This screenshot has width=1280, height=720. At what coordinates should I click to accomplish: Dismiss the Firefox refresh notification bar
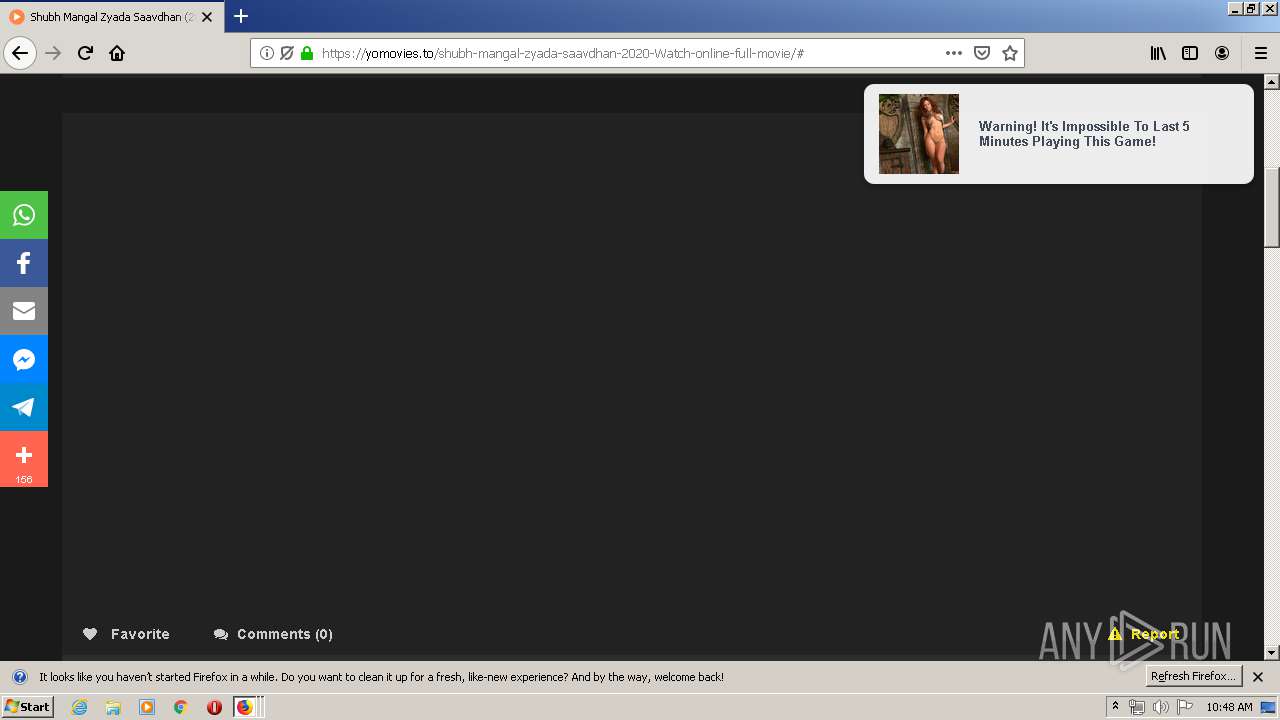coord(1258,677)
